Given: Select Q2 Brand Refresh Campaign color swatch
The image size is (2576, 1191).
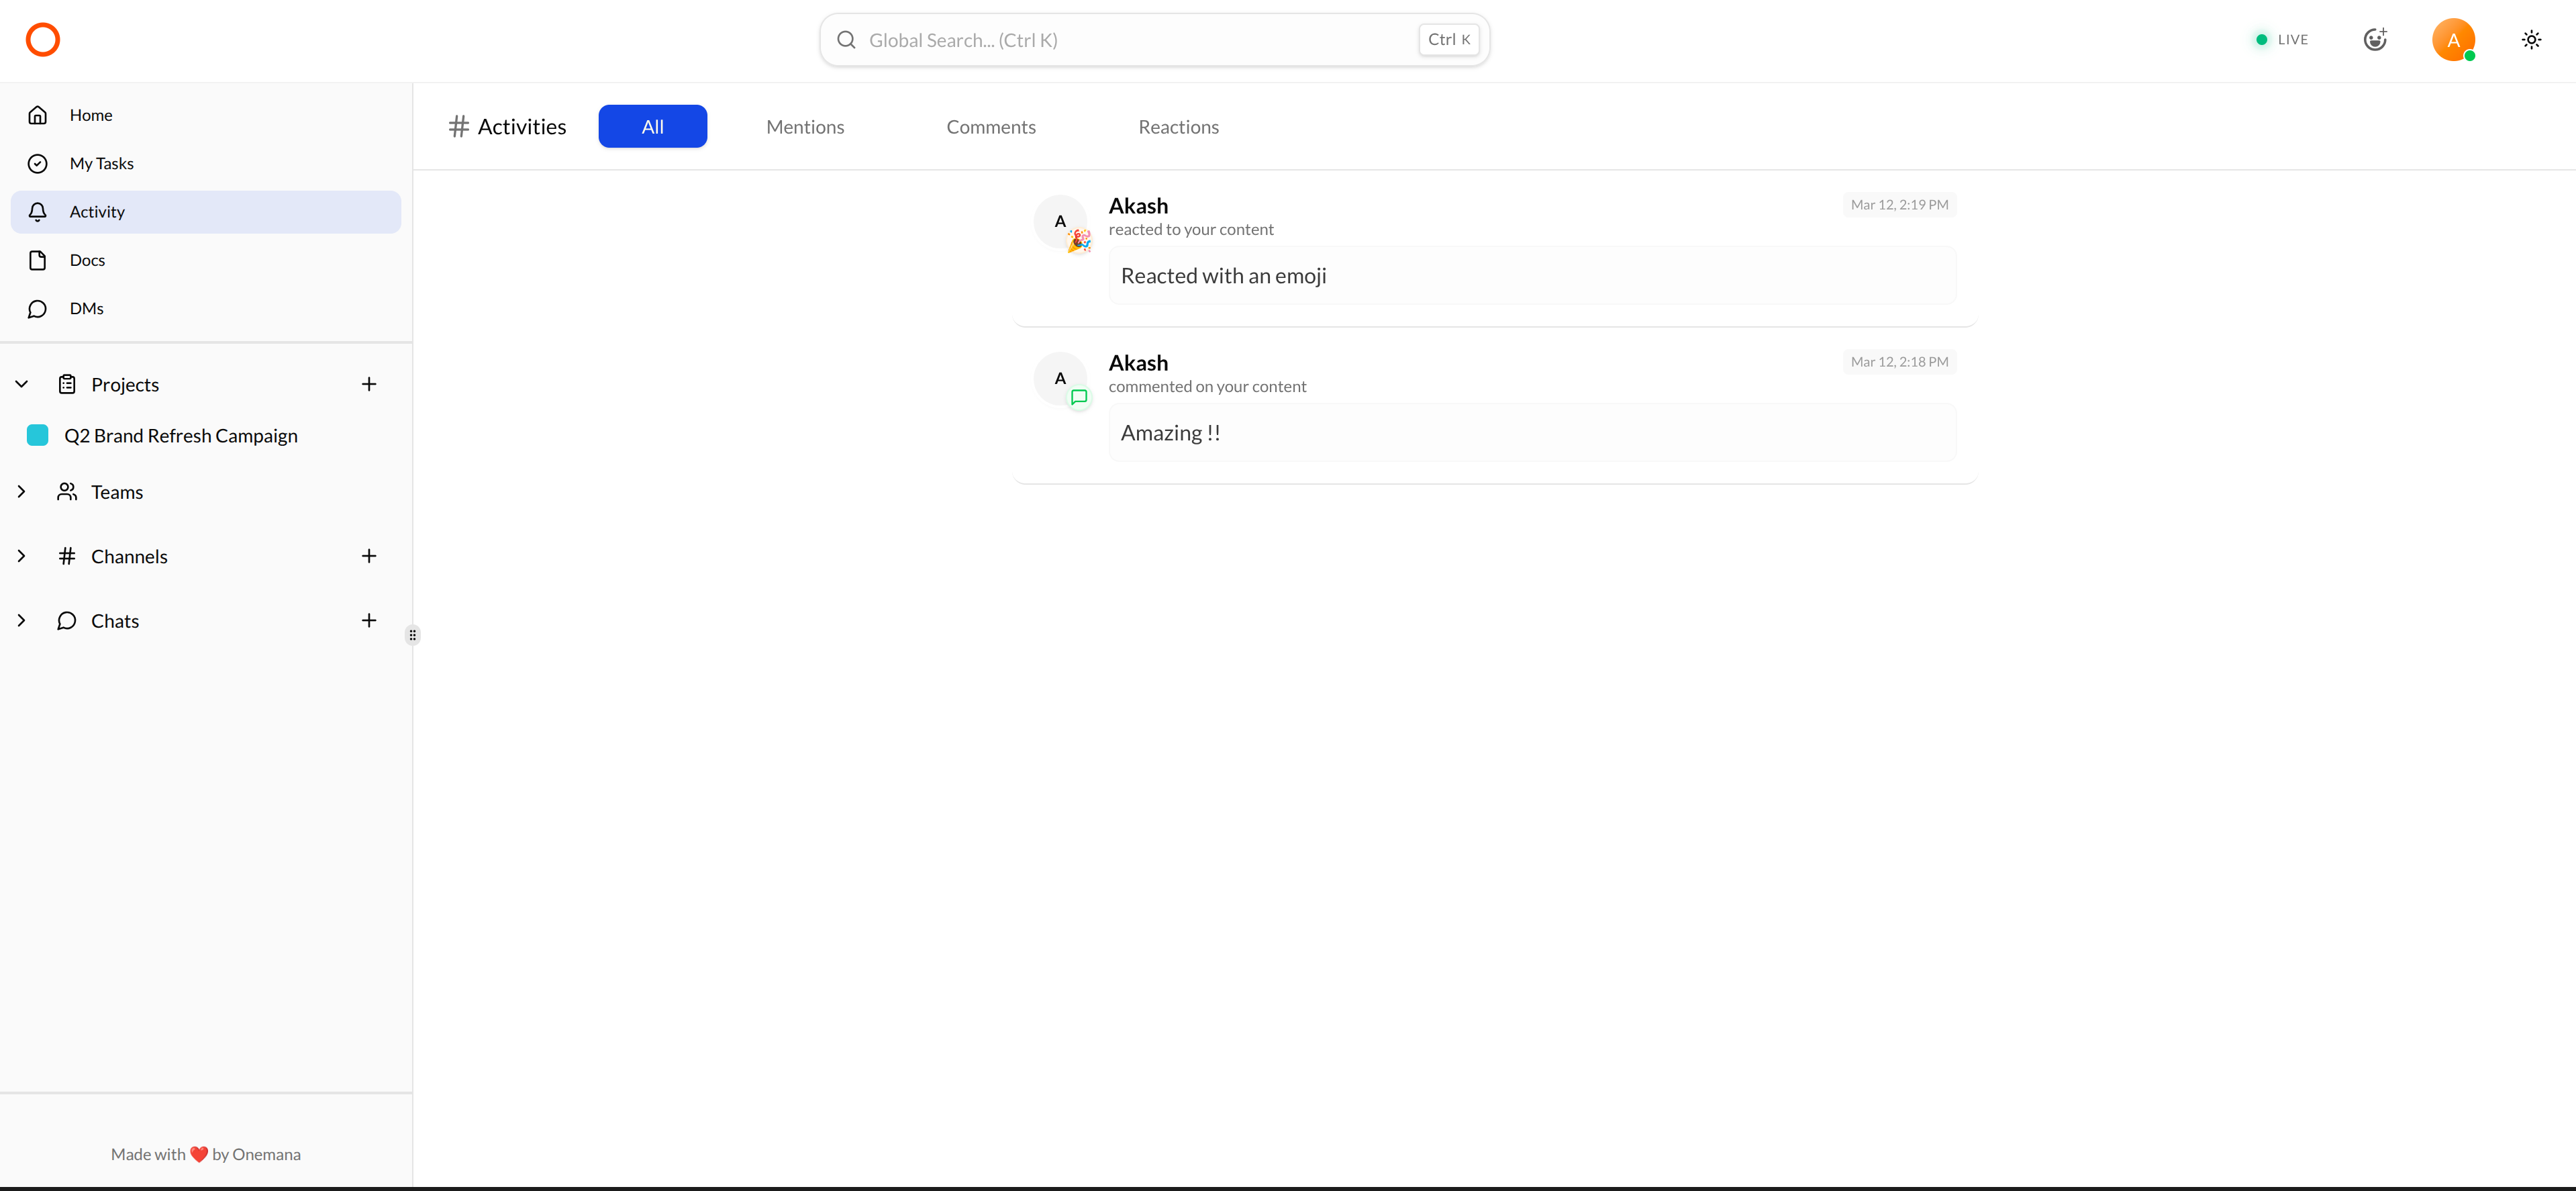Looking at the screenshot, I should (38, 435).
